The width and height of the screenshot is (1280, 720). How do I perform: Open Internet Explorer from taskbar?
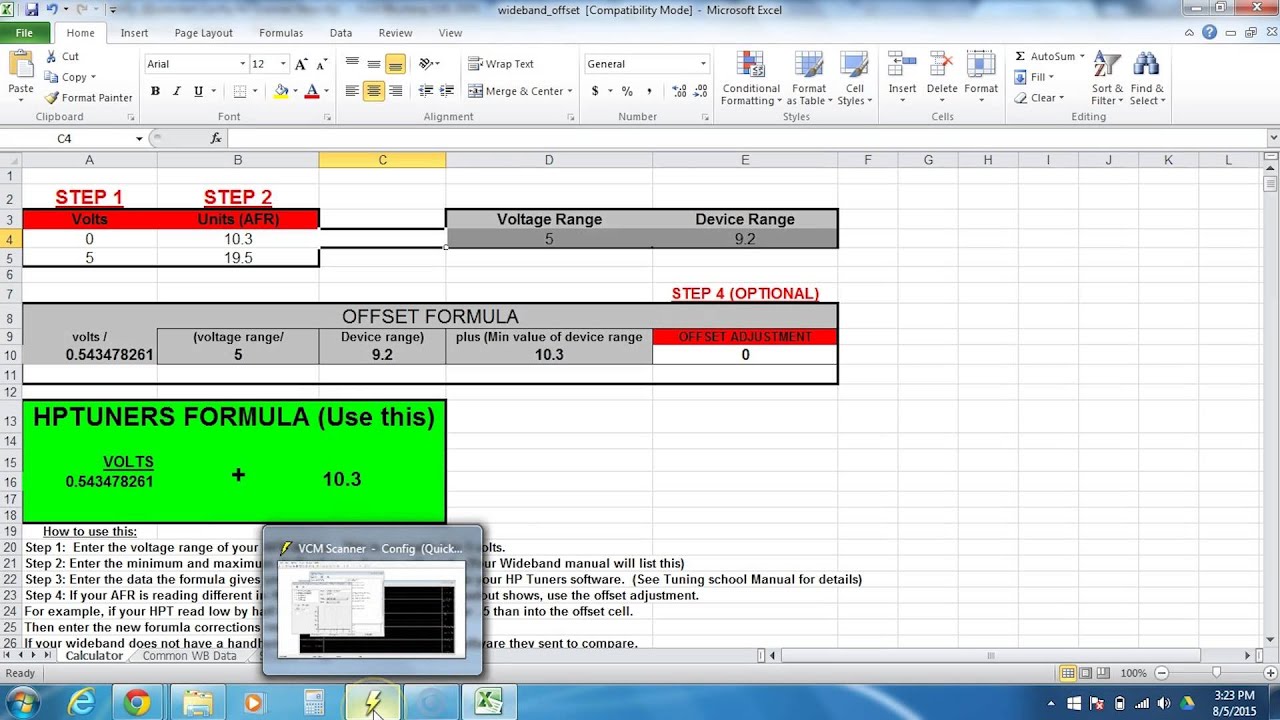pyautogui.click(x=81, y=703)
